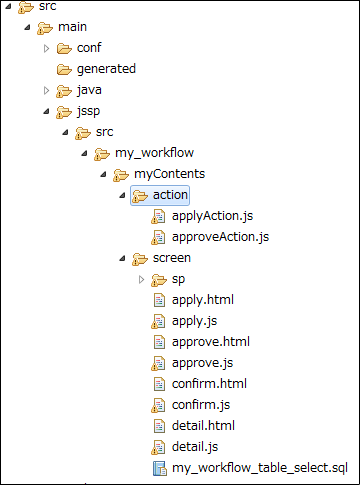Select the main folder label
Image resolution: width=360 pixels, height=485 pixels.
click(x=72, y=27)
